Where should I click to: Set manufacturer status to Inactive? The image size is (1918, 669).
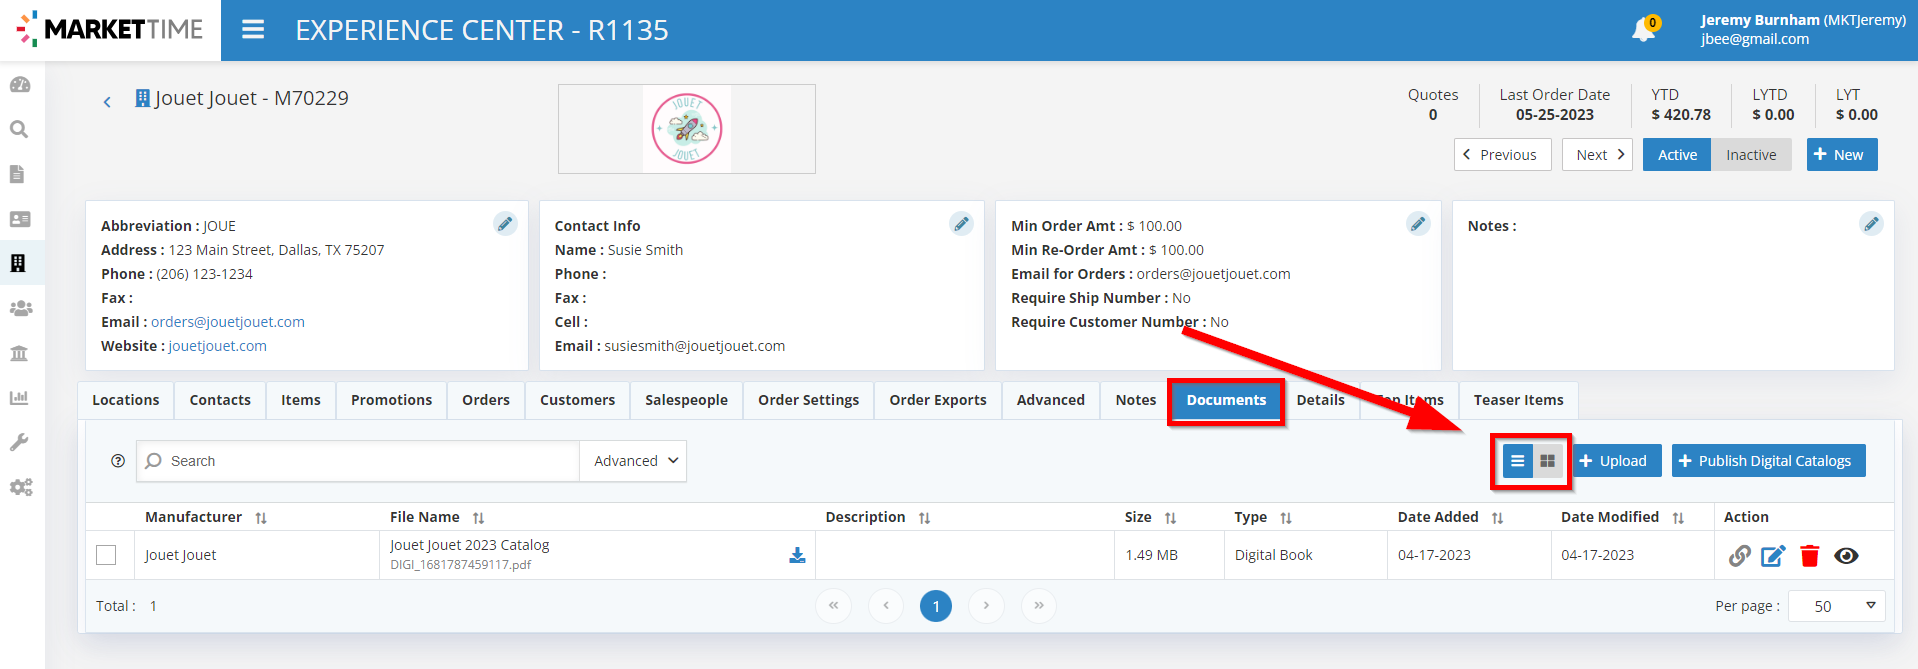pos(1751,155)
